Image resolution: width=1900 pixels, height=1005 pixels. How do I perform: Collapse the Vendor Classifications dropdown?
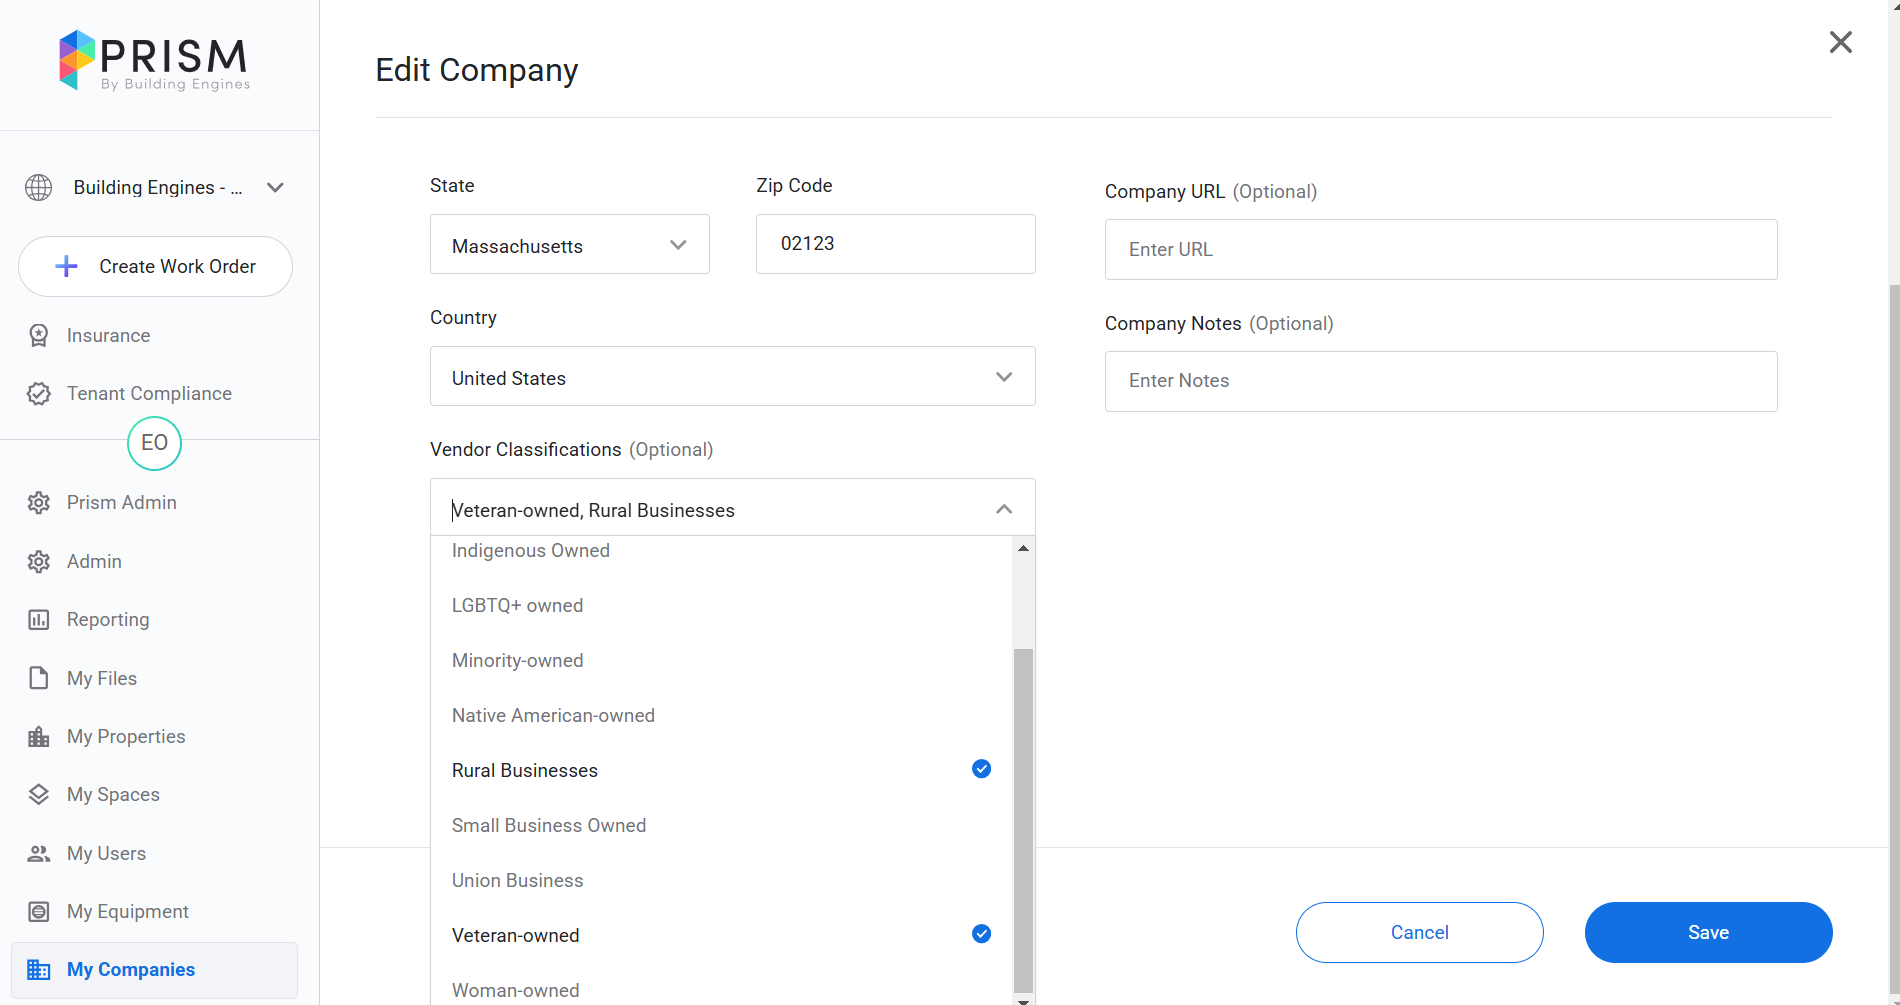(x=1004, y=510)
